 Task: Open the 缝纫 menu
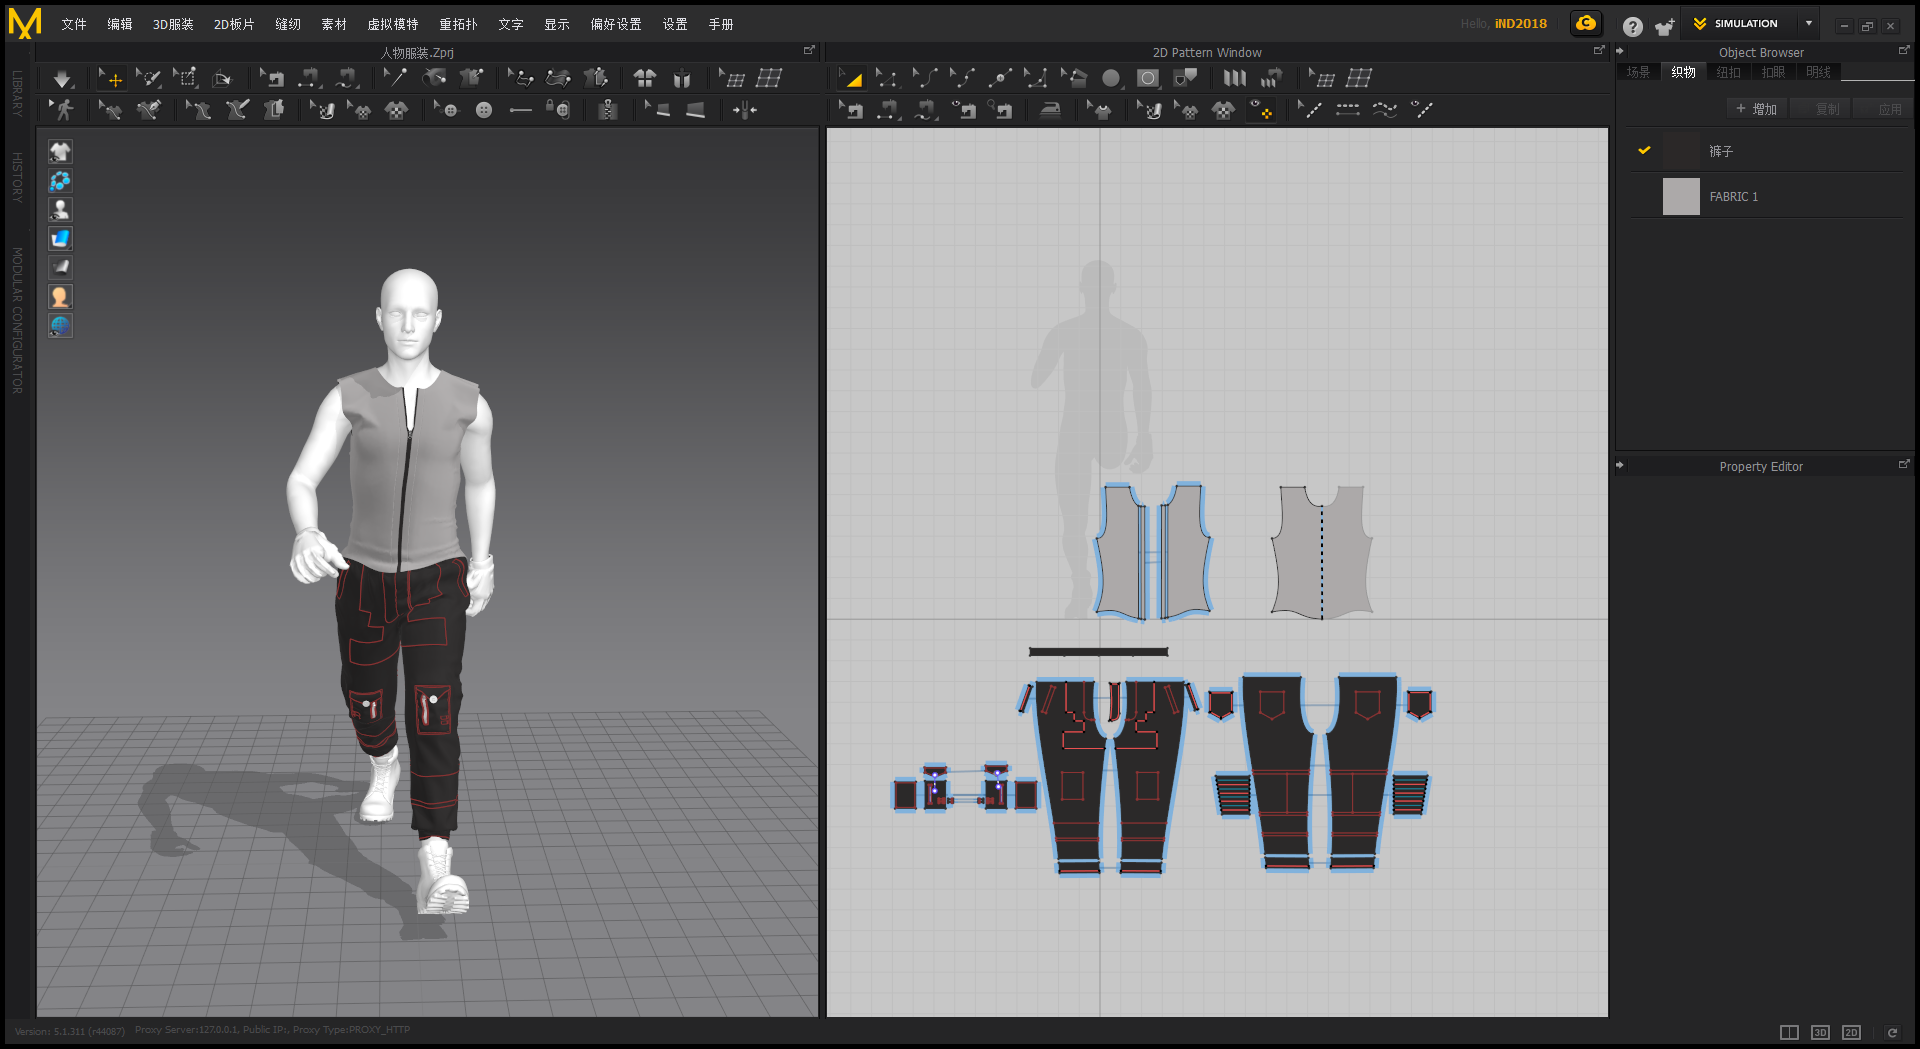point(288,24)
